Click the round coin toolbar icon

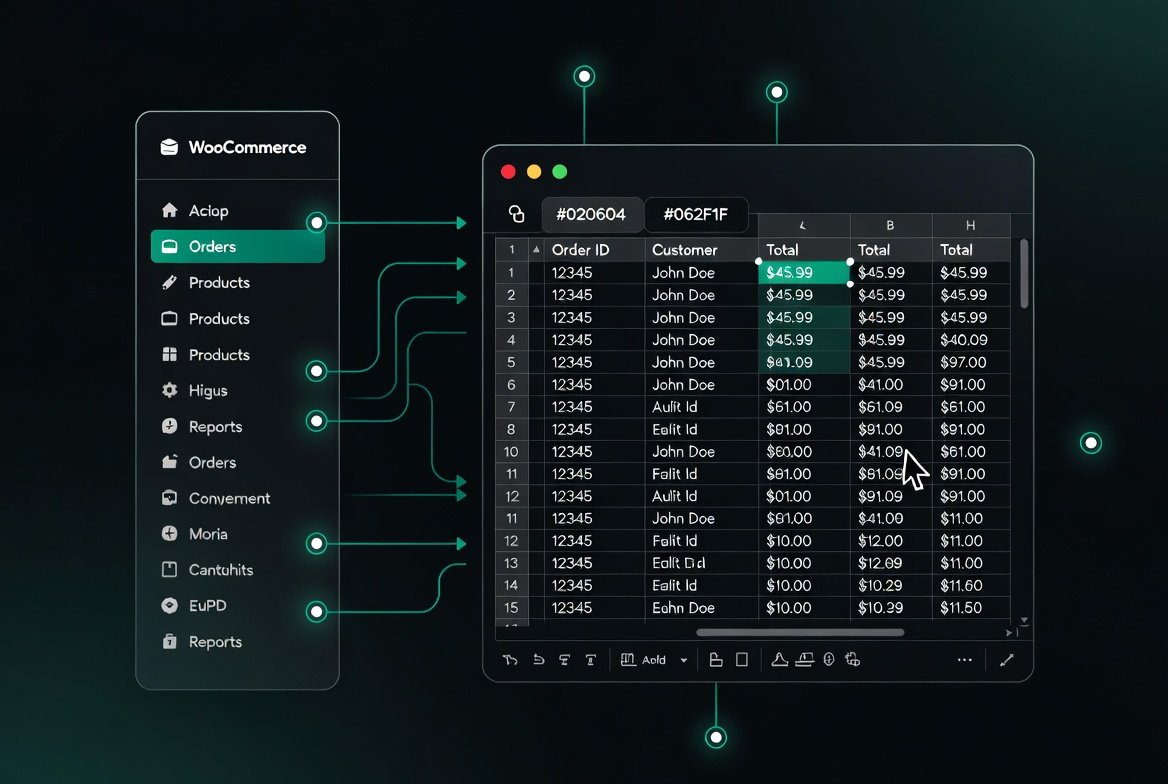click(x=829, y=660)
